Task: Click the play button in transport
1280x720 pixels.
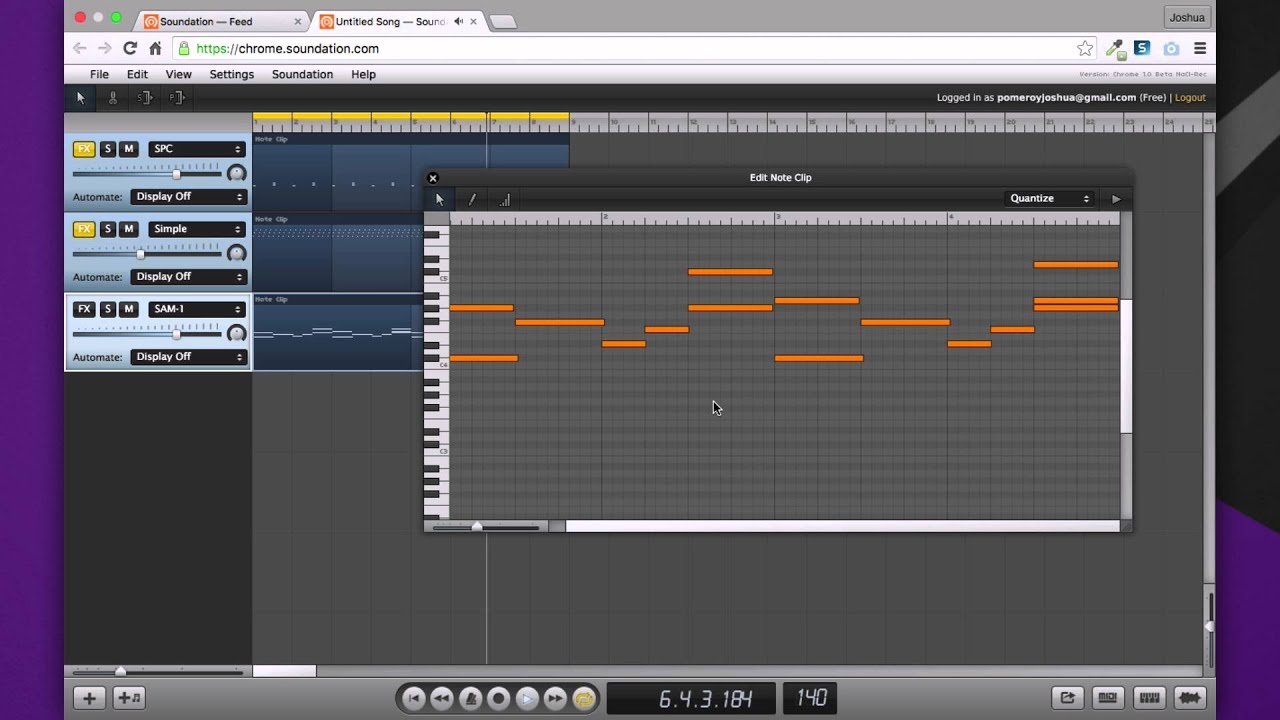Action: (527, 698)
